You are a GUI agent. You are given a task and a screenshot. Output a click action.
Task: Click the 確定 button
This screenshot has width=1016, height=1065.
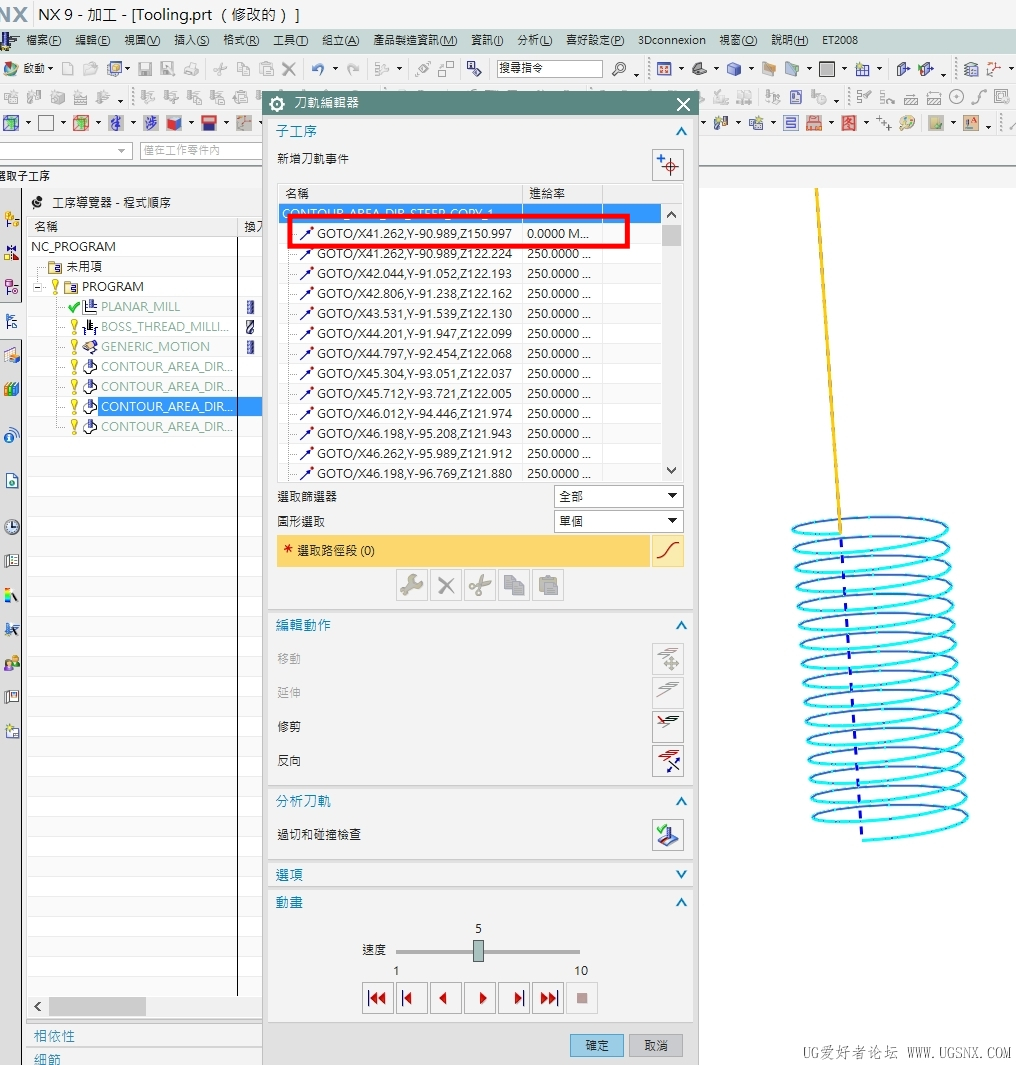(597, 1045)
